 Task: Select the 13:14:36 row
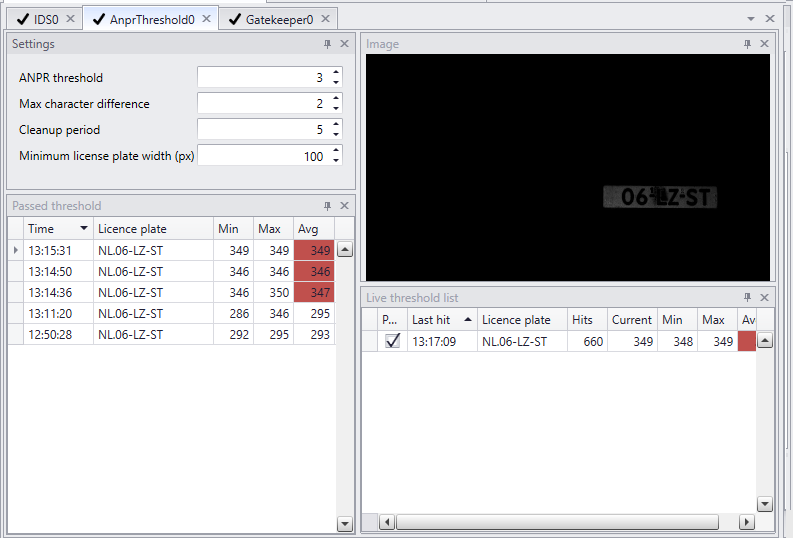(171, 292)
